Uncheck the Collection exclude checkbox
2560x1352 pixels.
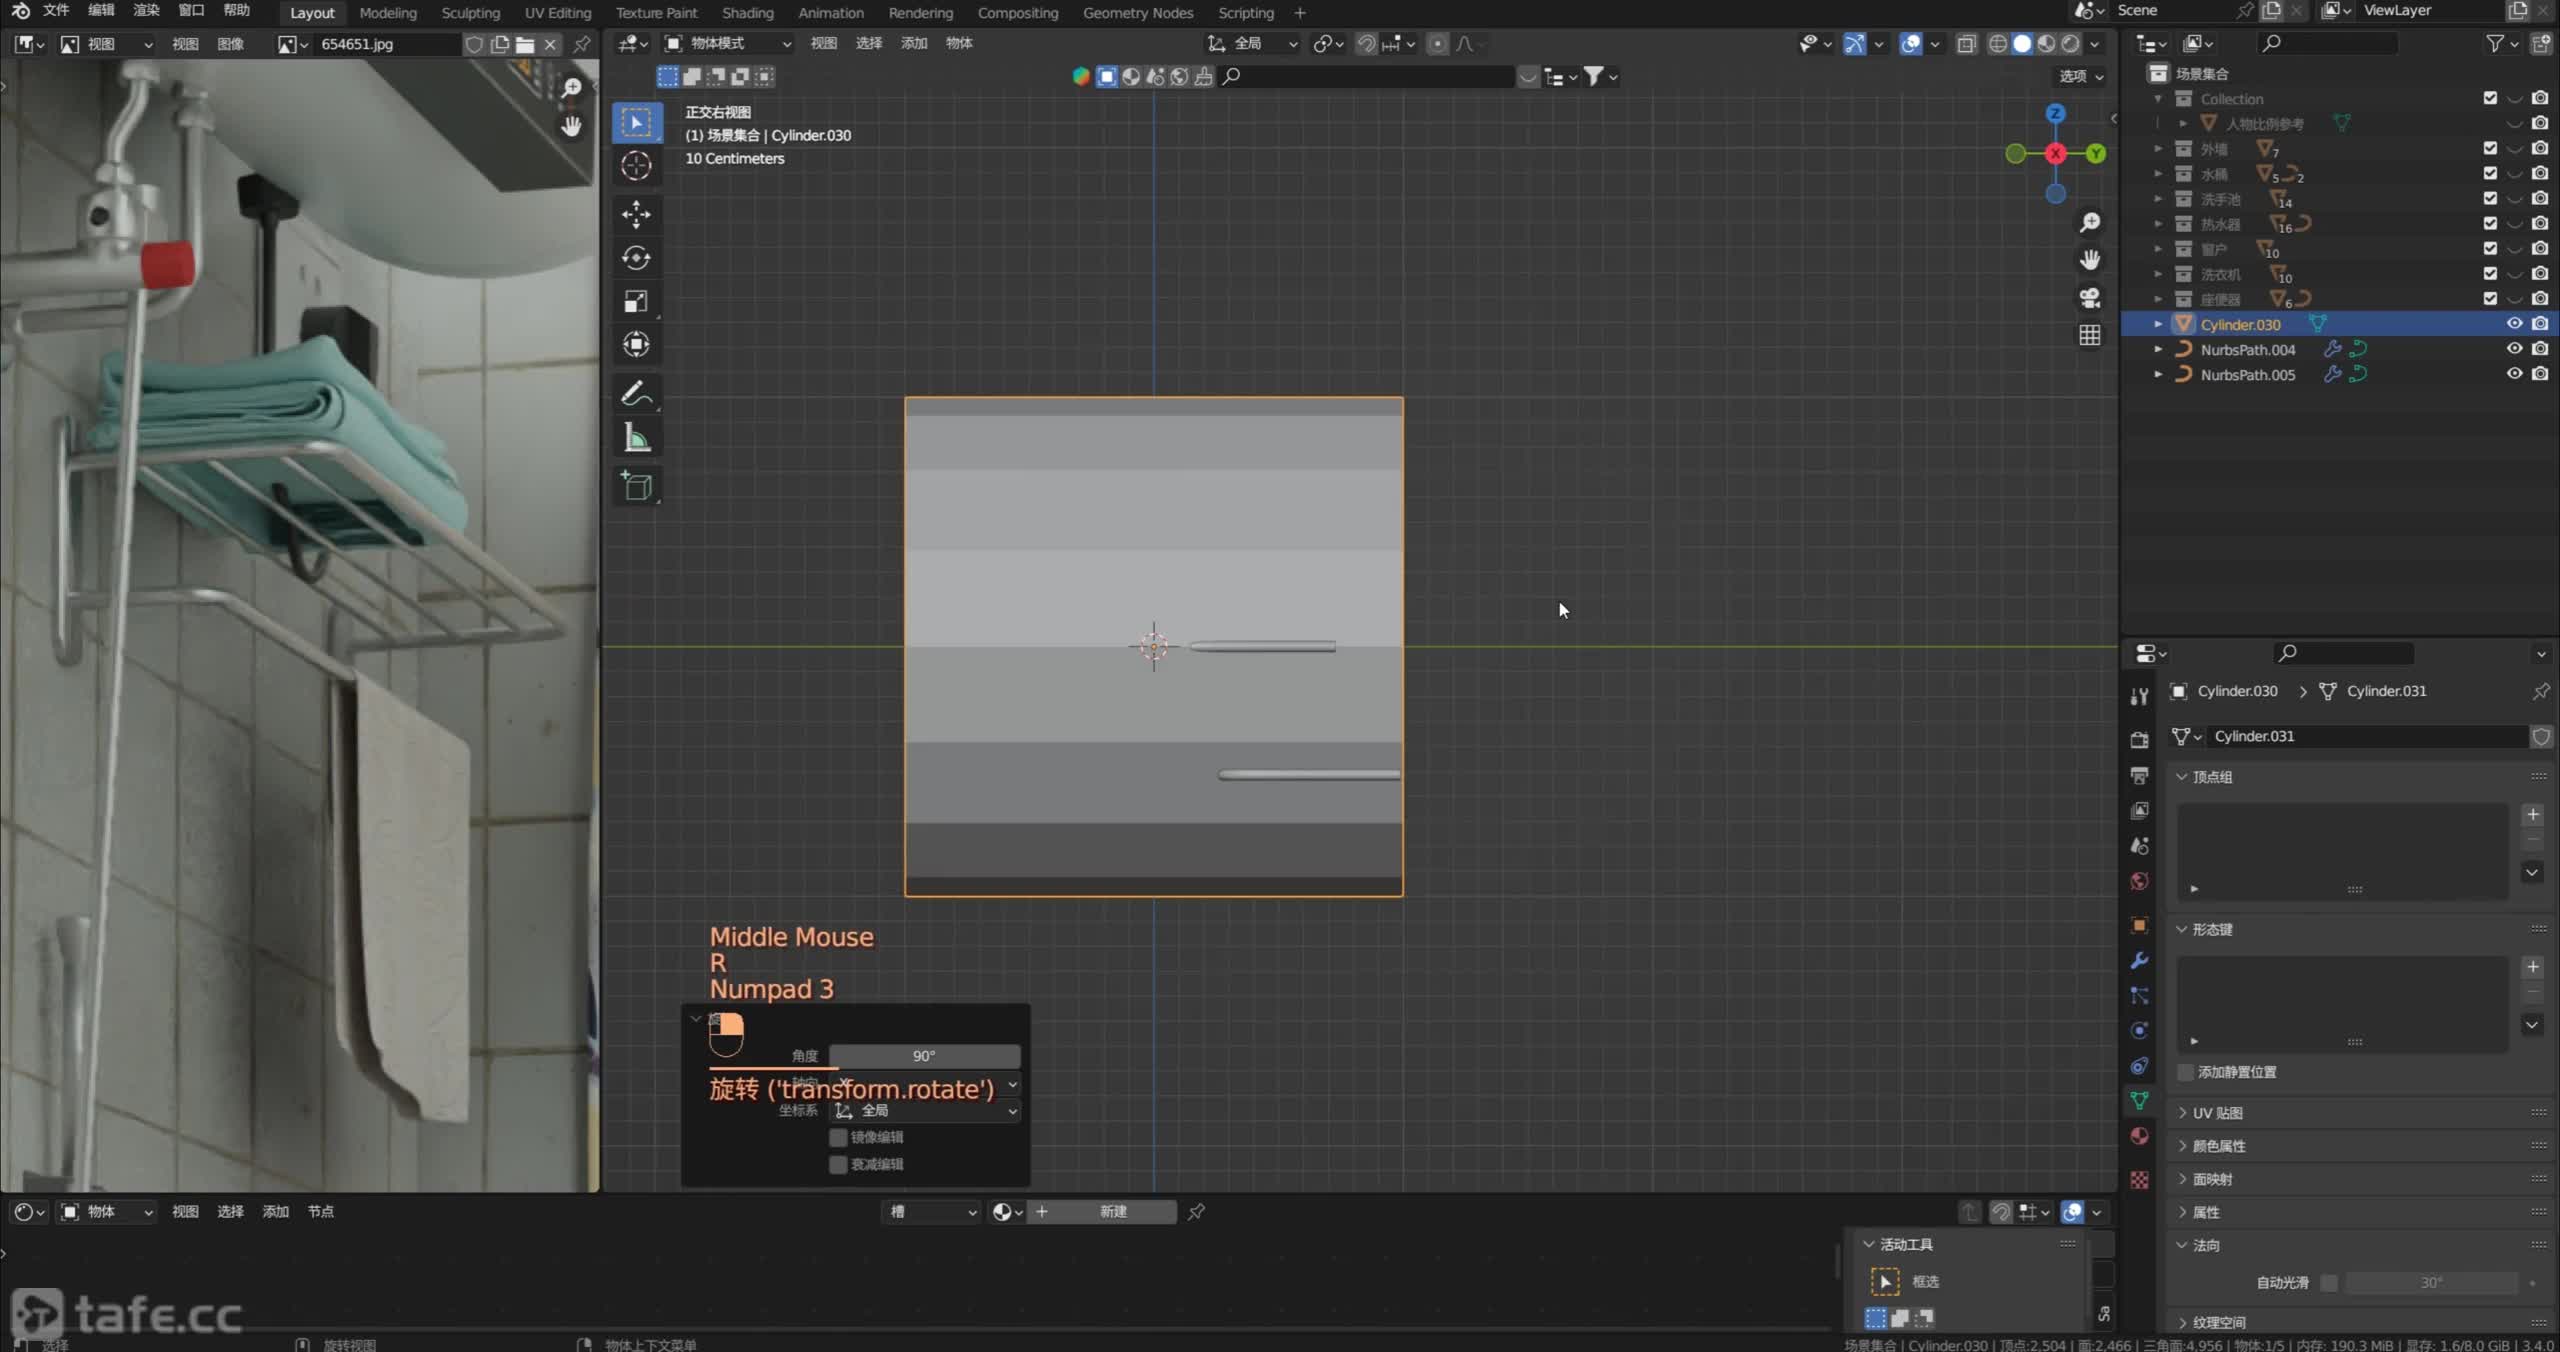click(x=2490, y=98)
